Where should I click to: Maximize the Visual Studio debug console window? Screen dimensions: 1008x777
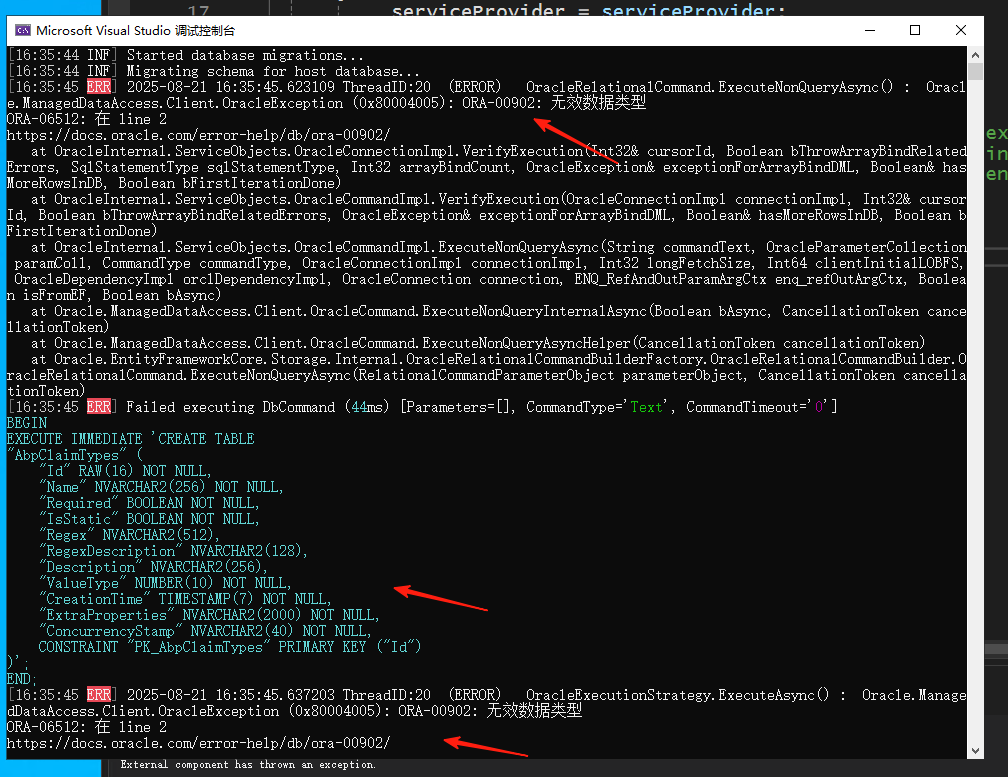coord(915,30)
